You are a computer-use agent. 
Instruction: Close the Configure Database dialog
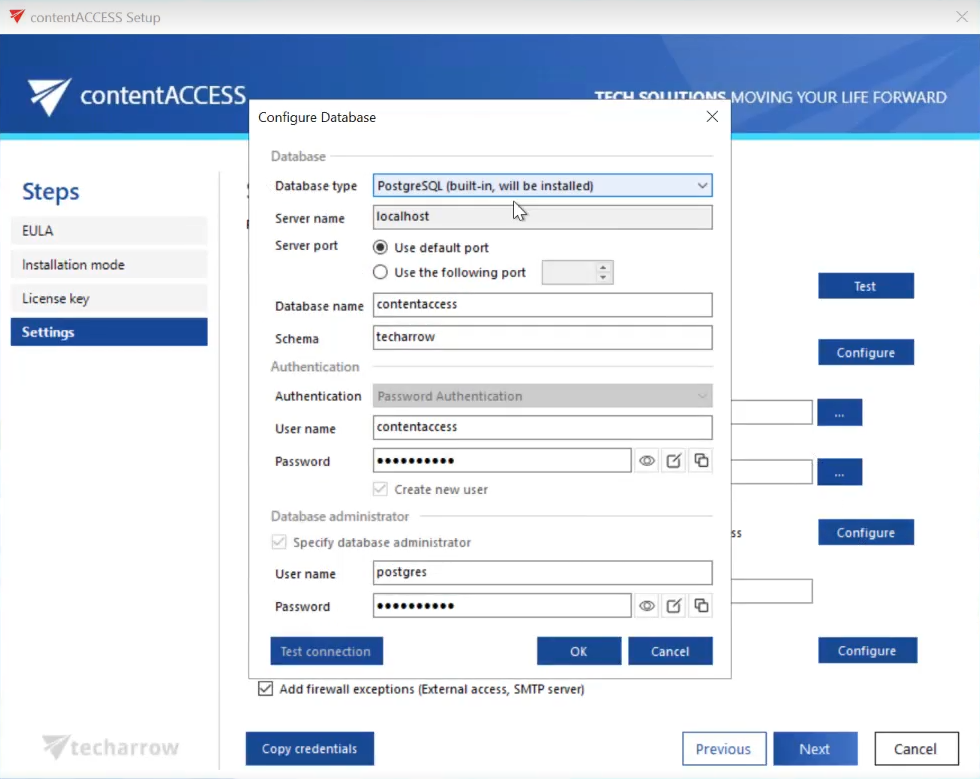coord(712,117)
